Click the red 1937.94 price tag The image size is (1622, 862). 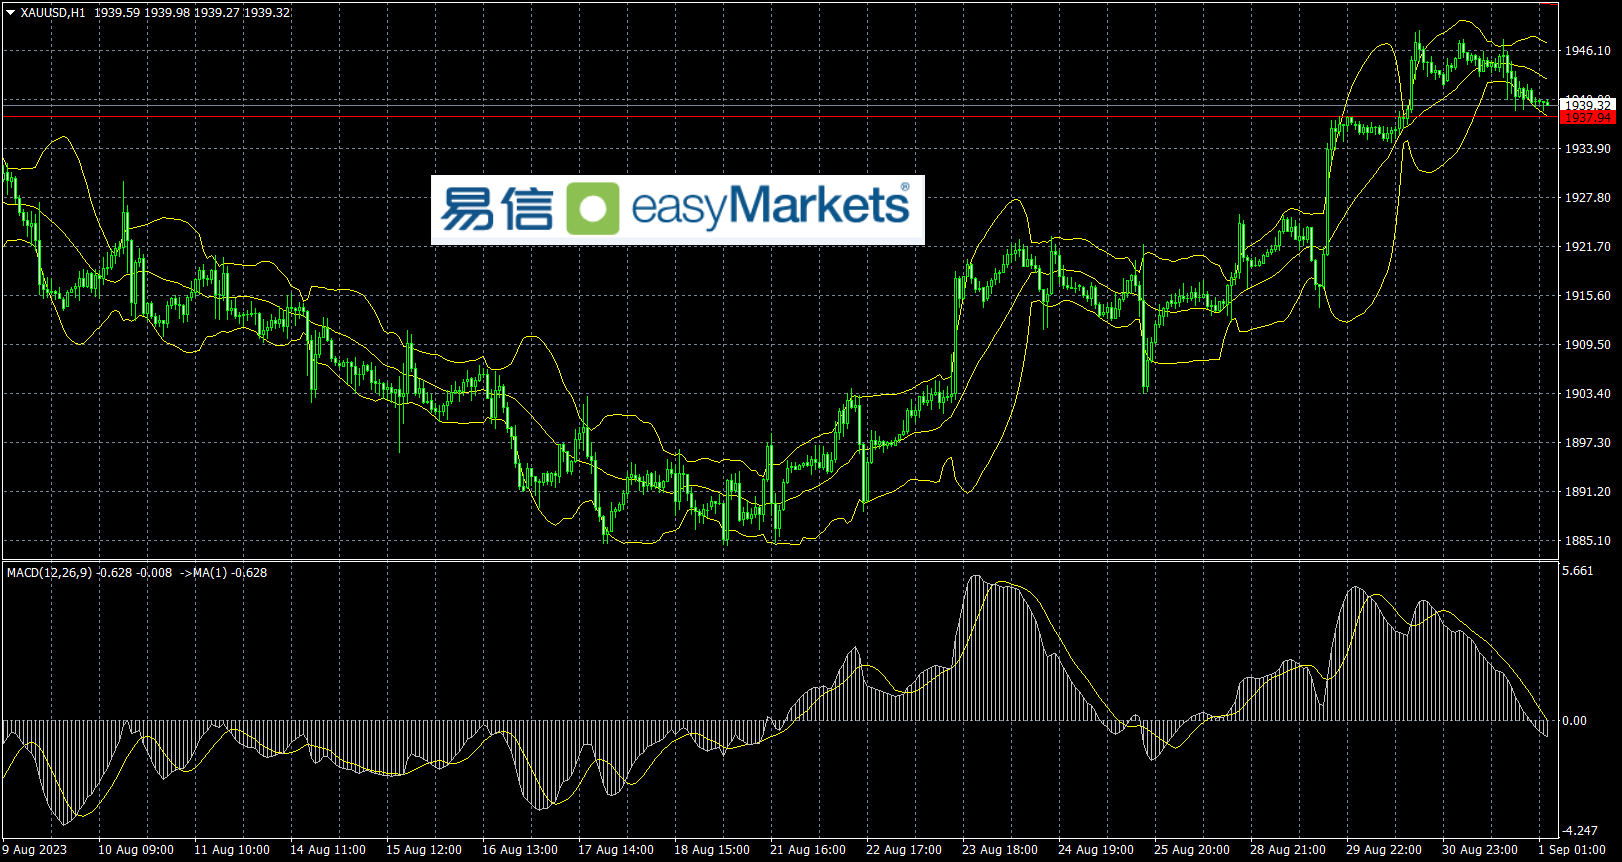(1587, 117)
